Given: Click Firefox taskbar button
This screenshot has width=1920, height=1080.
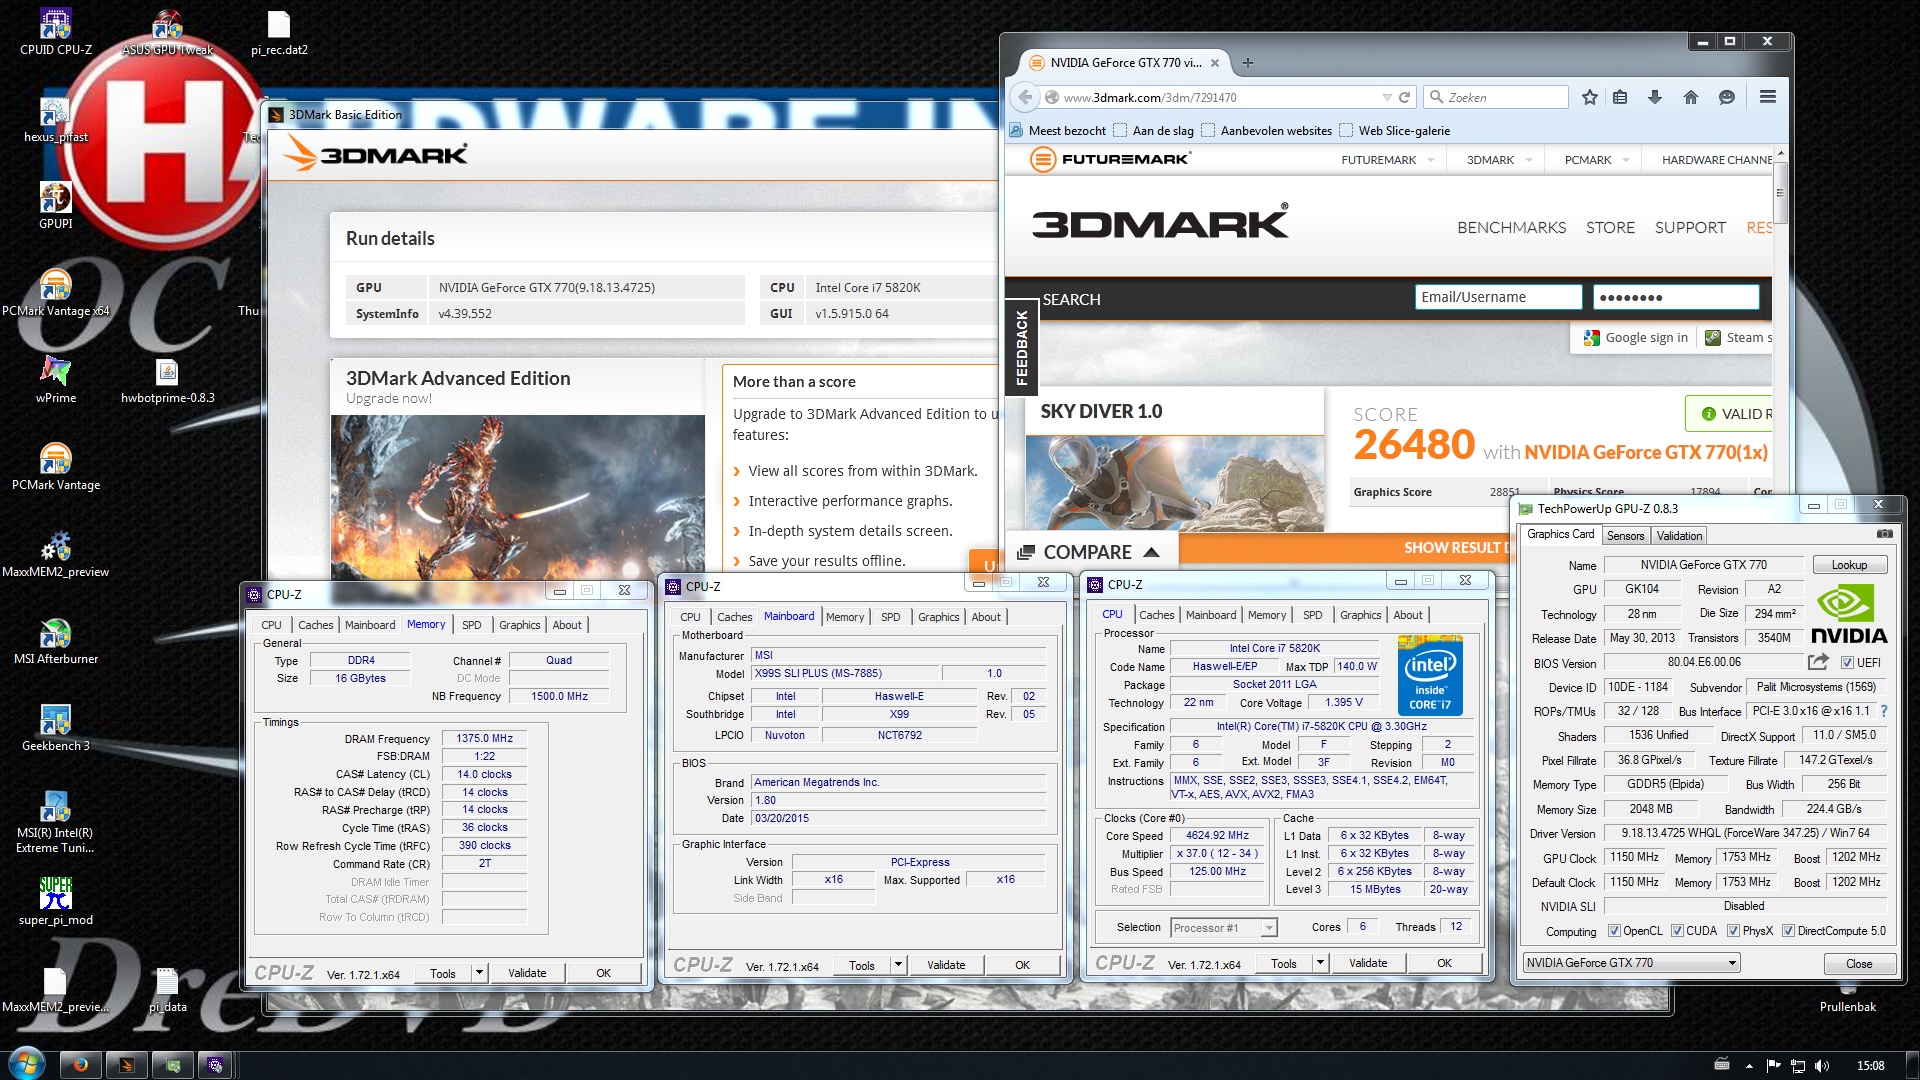Looking at the screenshot, I should 80,1065.
